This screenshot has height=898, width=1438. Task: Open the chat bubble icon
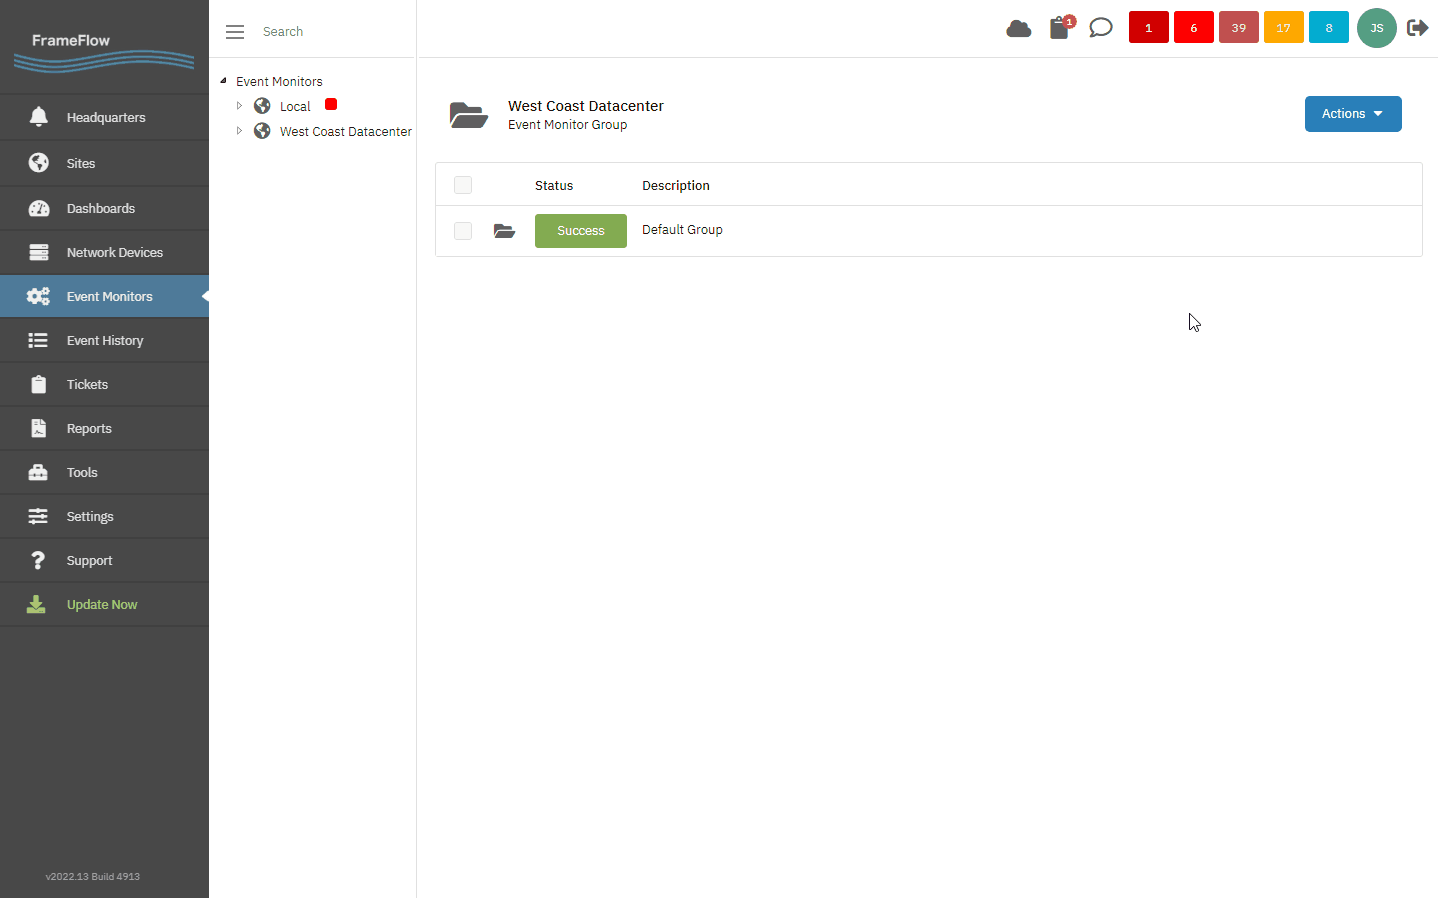(x=1100, y=28)
